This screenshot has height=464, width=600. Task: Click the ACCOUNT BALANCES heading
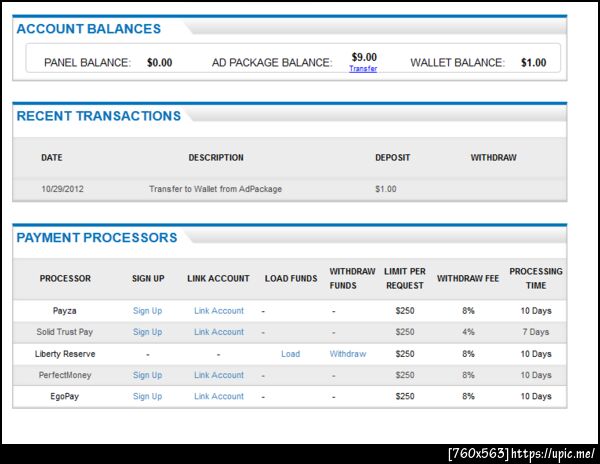89,29
